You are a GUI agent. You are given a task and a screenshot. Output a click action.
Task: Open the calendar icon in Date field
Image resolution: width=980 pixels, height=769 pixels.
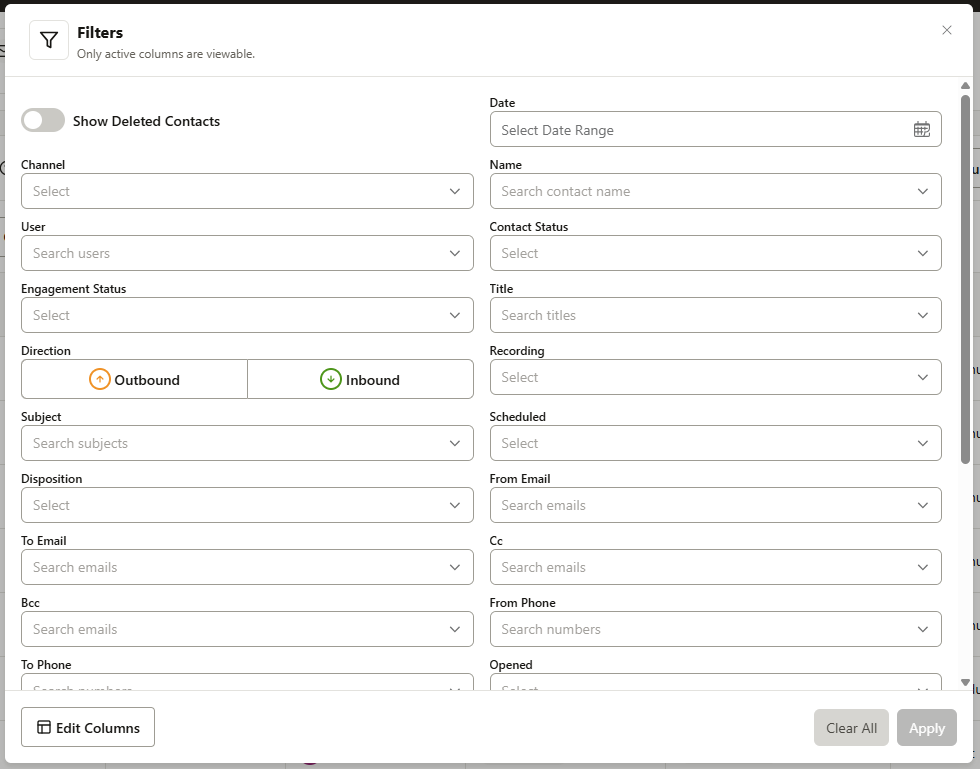921,129
